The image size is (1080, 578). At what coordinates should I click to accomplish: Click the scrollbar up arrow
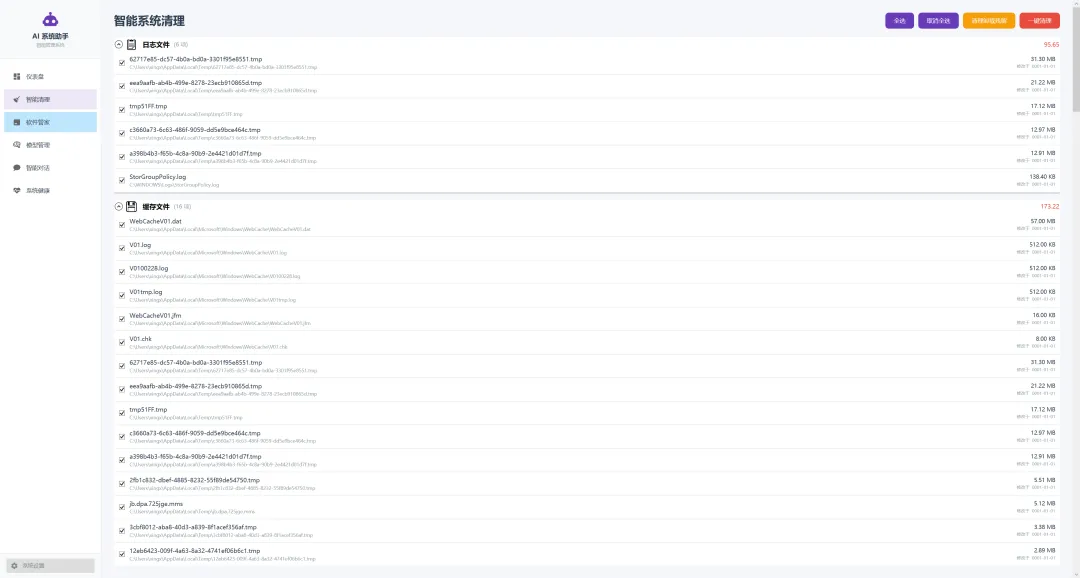coord(1076,3)
